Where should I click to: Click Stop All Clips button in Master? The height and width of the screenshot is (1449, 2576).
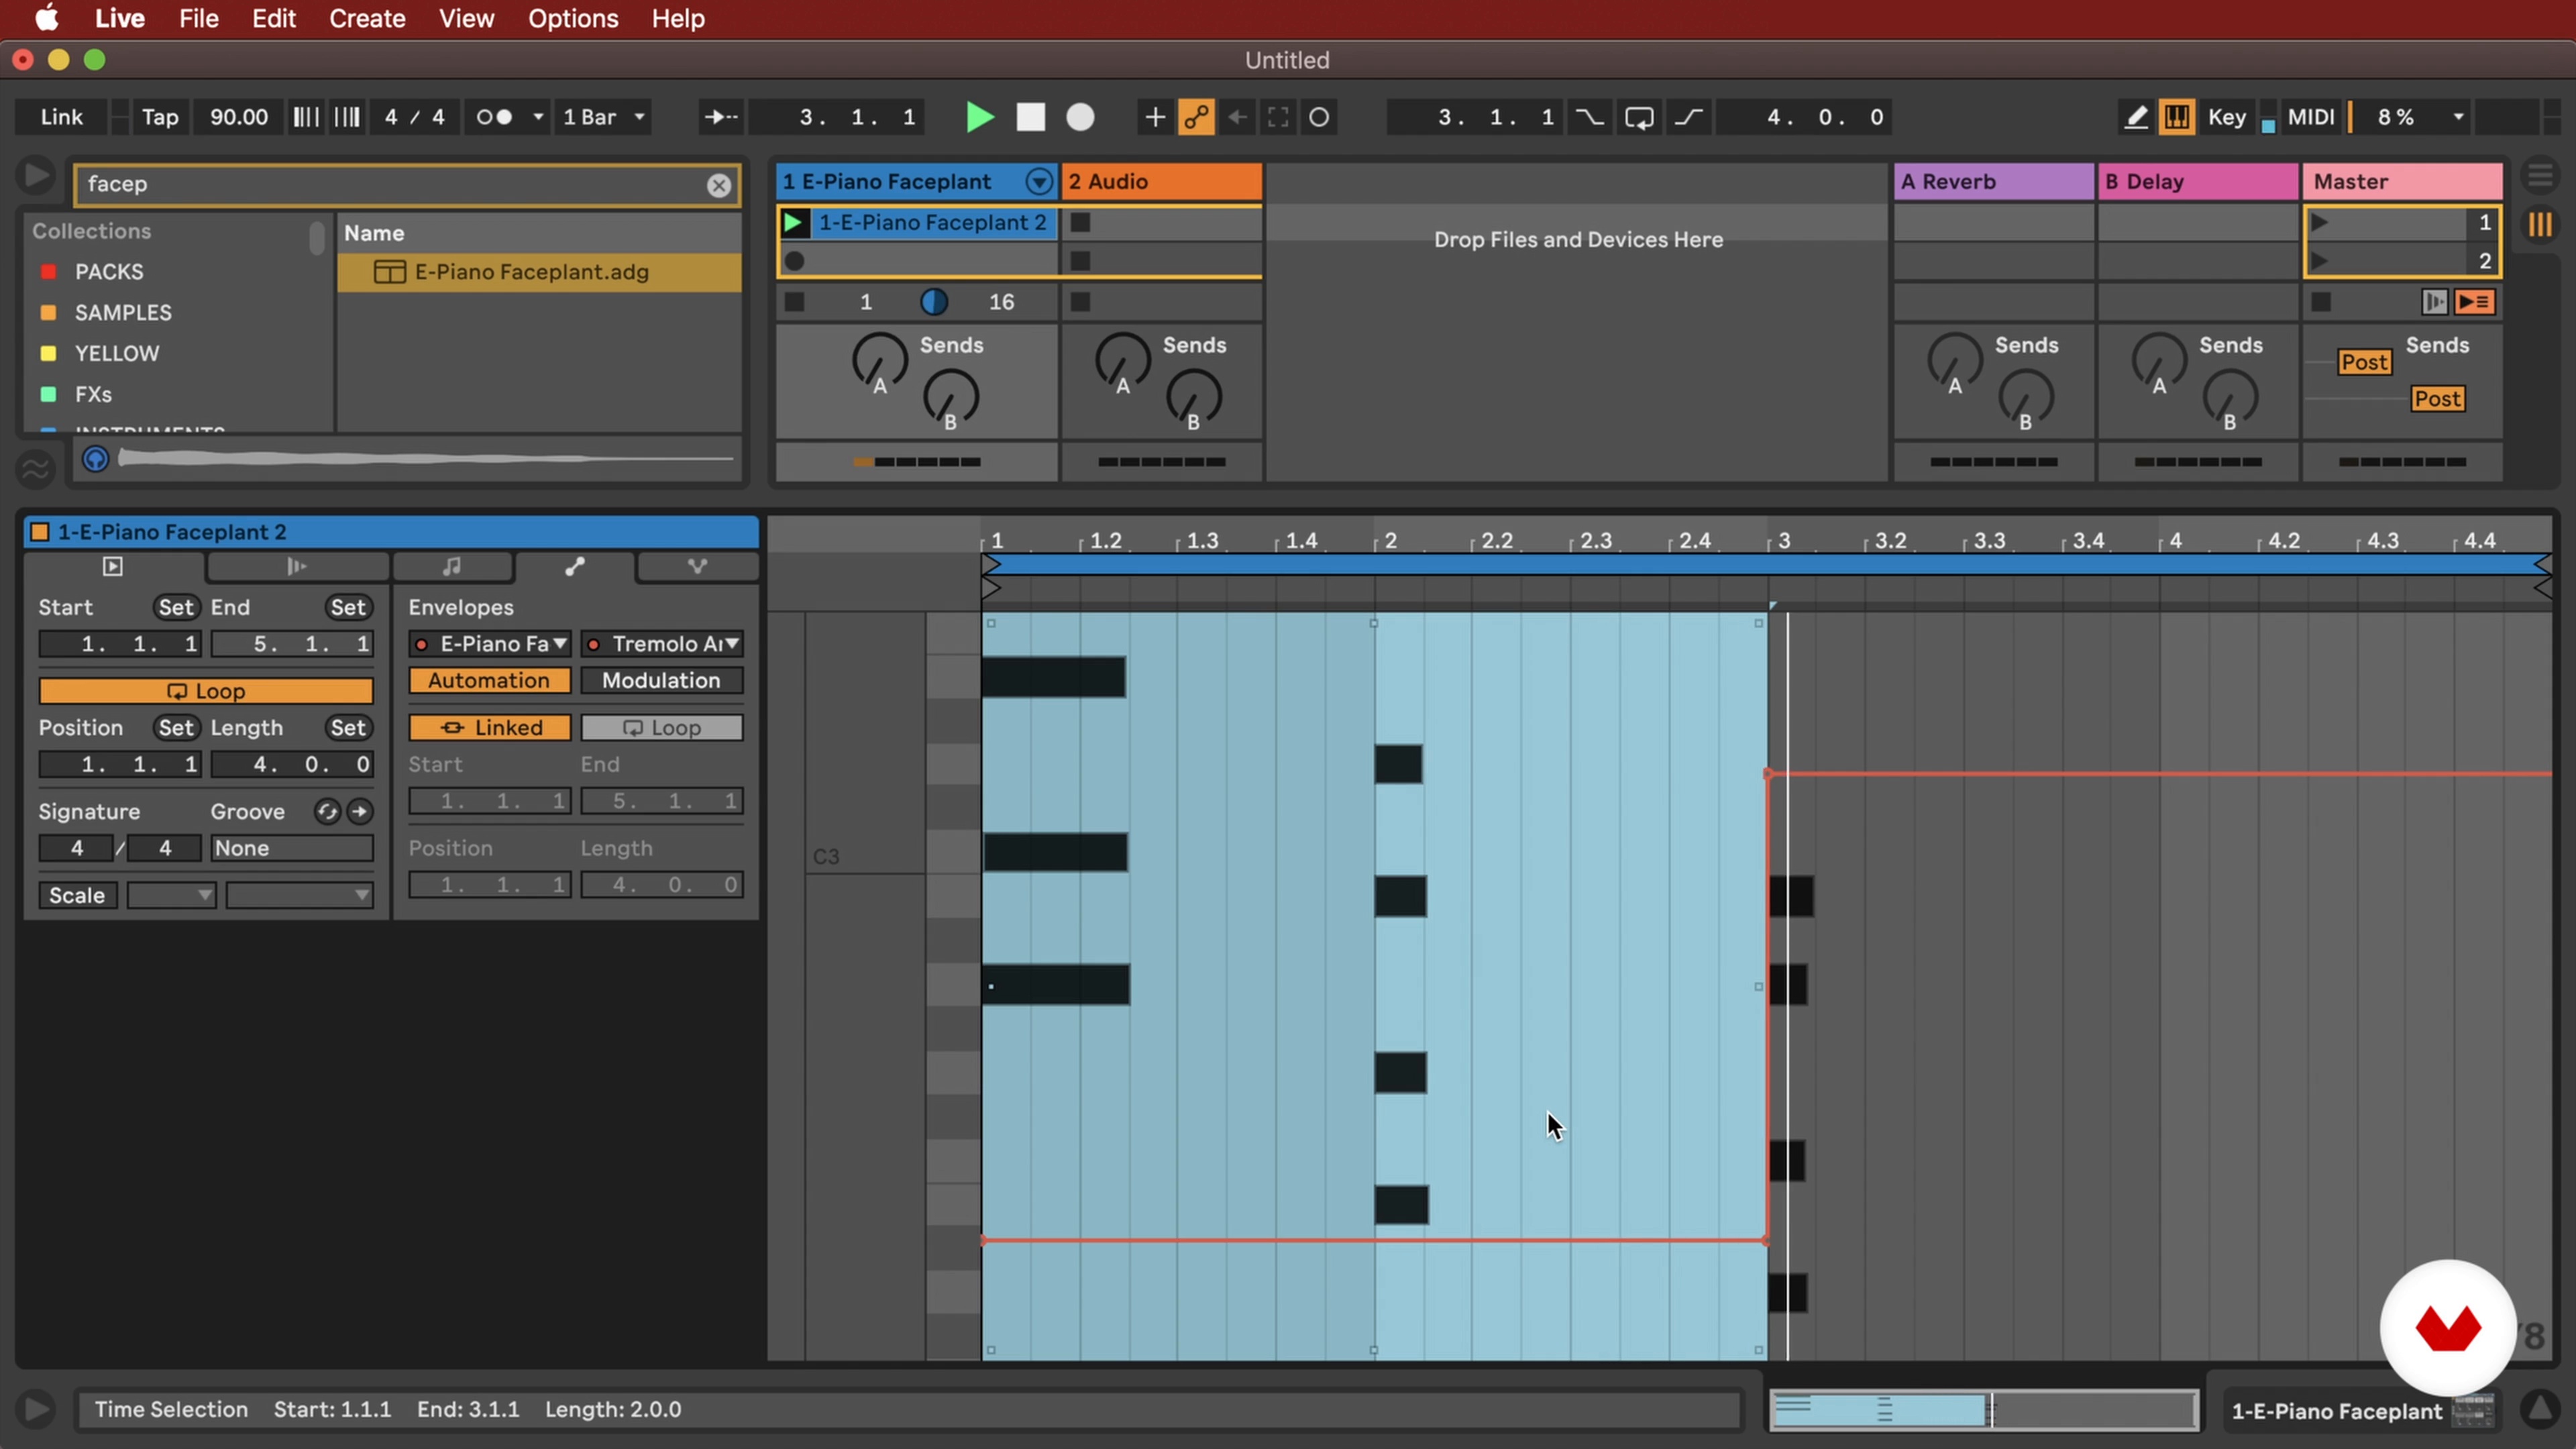click(x=2322, y=302)
